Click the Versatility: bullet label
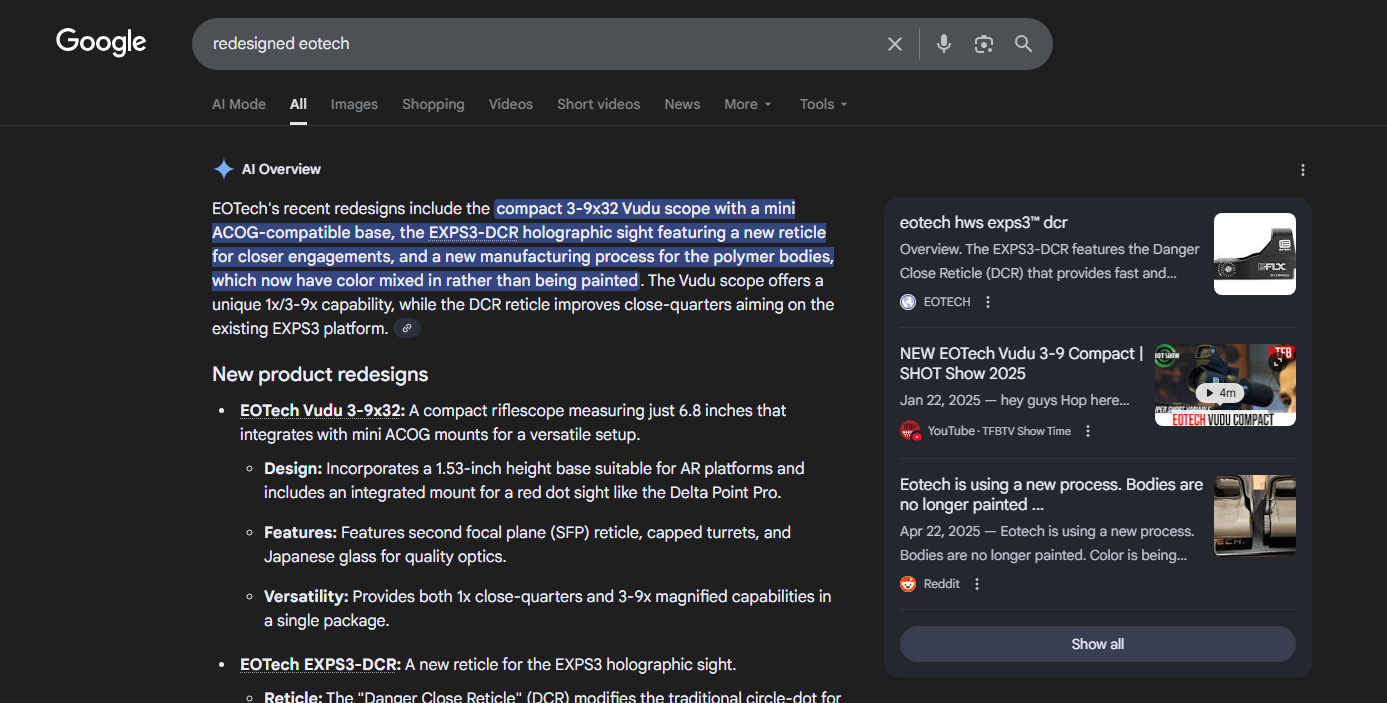This screenshot has width=1387, height=703. point(306,596)
